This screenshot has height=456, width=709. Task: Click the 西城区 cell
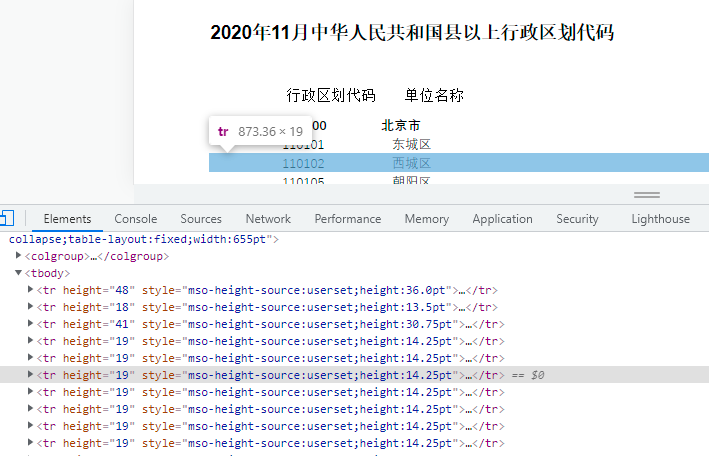pyautogui.click(x=411, y=163)
